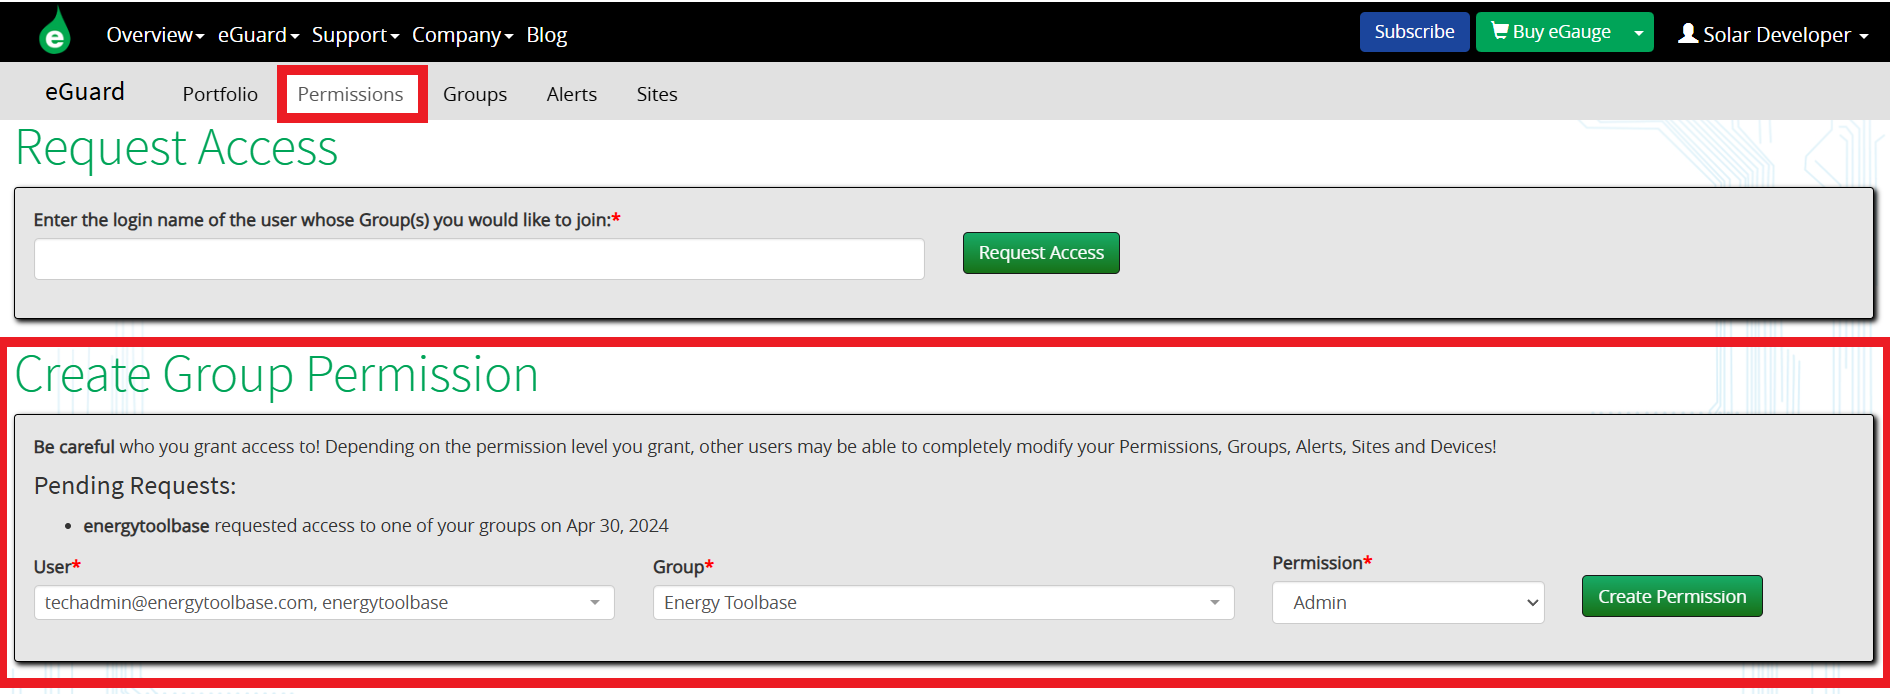Click the user silhouette icon beside Solar Developer
This screenshot has height=694, width=1890.
(1688, 33)
